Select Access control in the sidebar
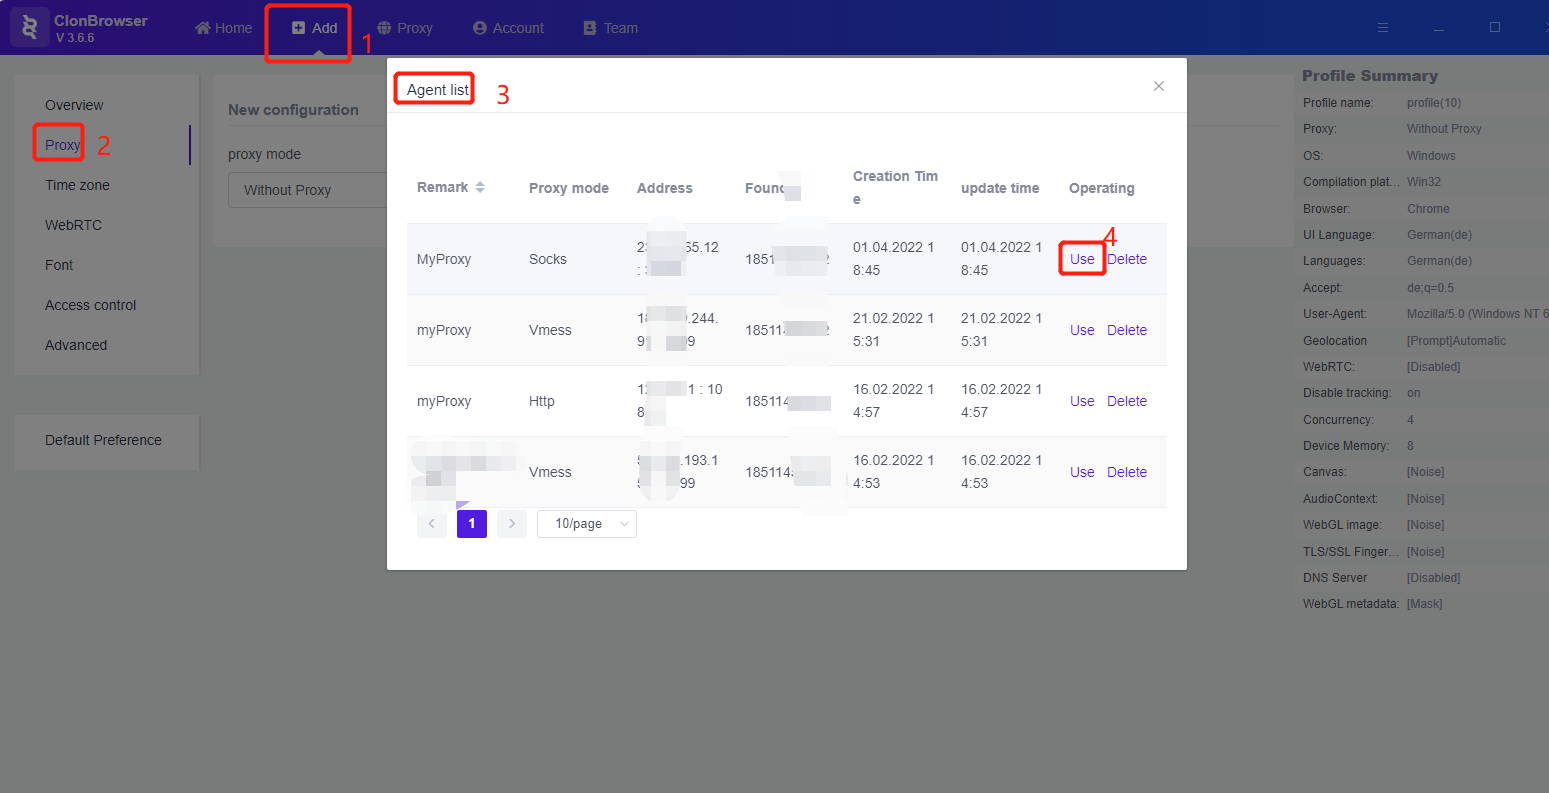 tap(90, 305)
